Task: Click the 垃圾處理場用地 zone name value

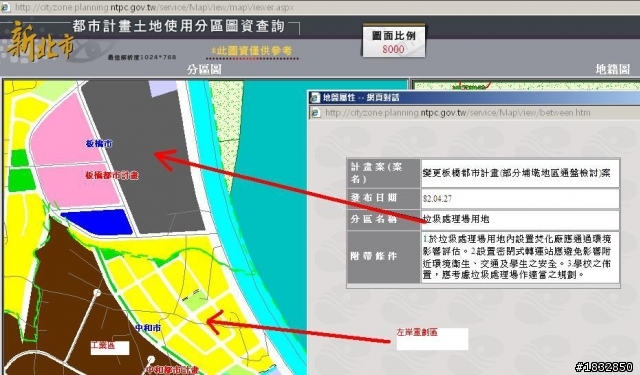Action: pos(456,219)
